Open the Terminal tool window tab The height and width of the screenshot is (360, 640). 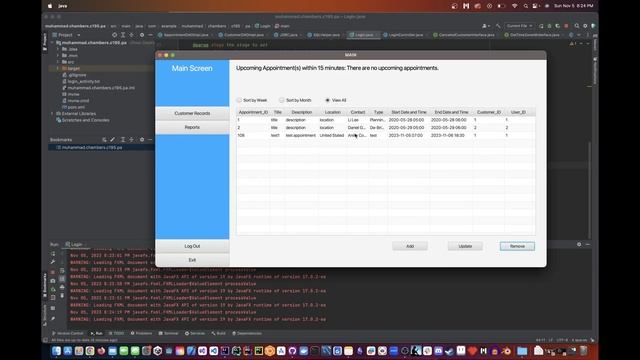pos(169,333)
